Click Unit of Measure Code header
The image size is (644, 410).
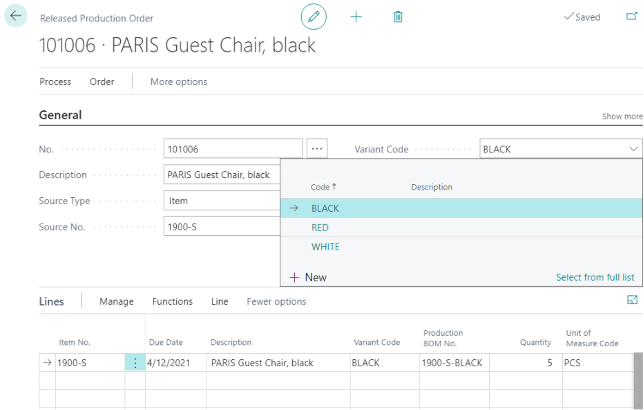(x=592, y=338)
